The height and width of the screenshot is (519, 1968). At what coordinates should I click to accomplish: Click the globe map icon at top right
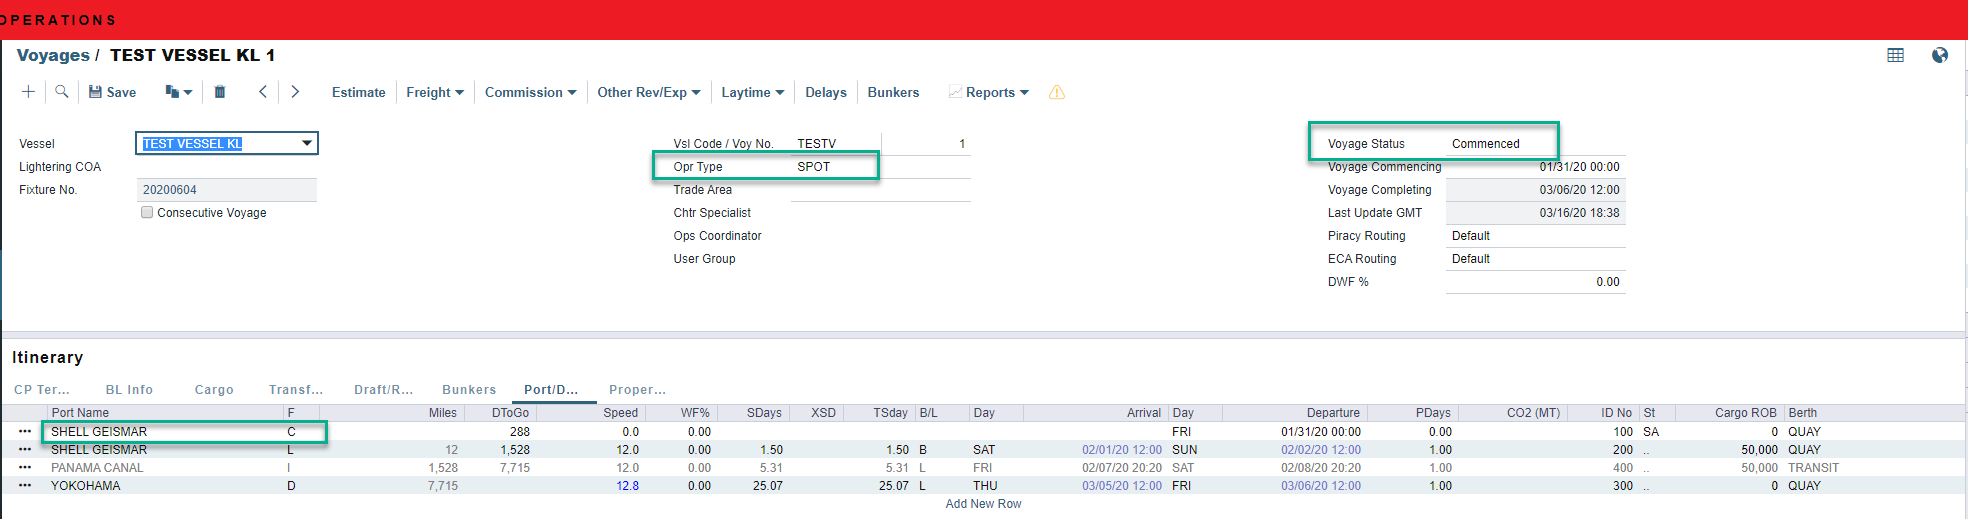click(x=1940, y=56)
